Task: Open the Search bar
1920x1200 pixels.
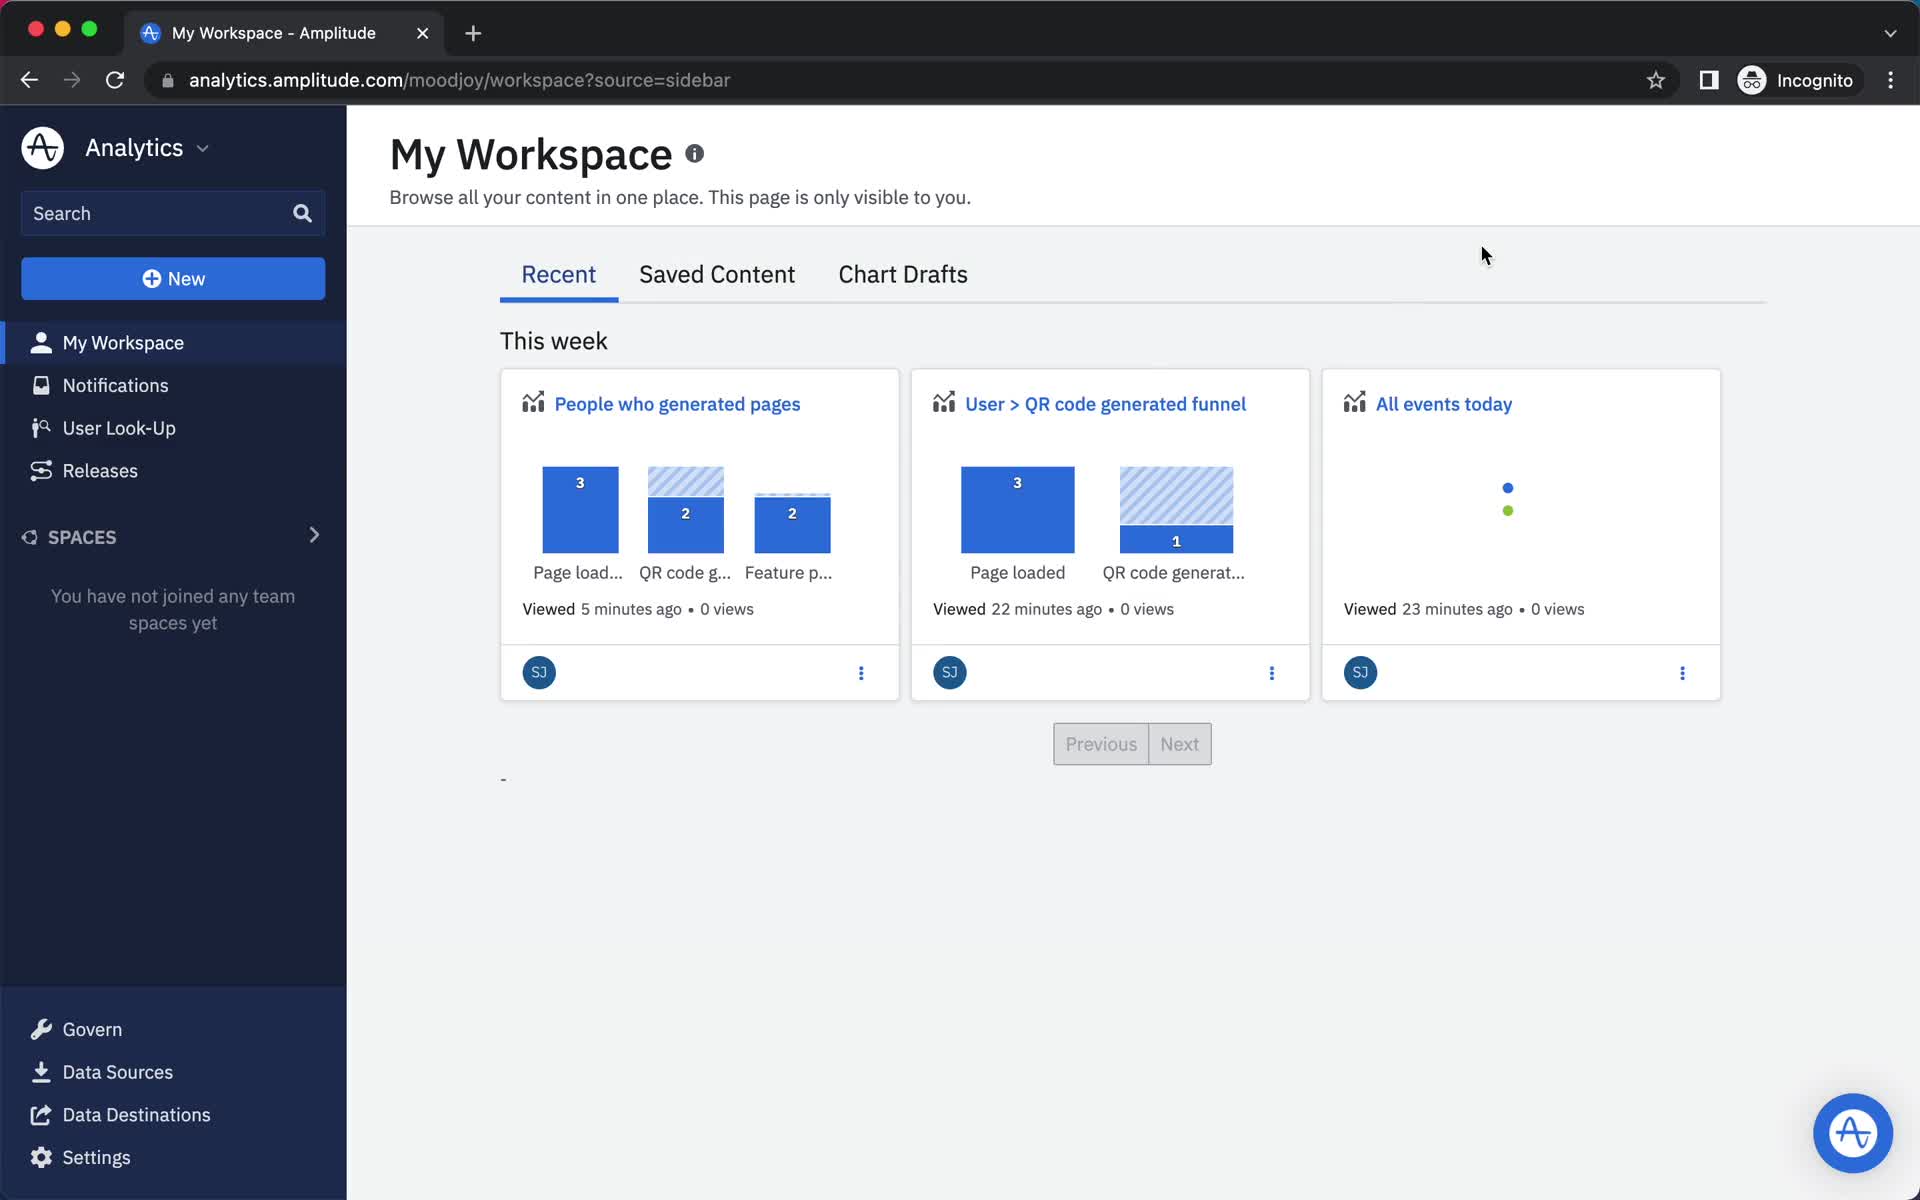Action: tap(173, 213)
